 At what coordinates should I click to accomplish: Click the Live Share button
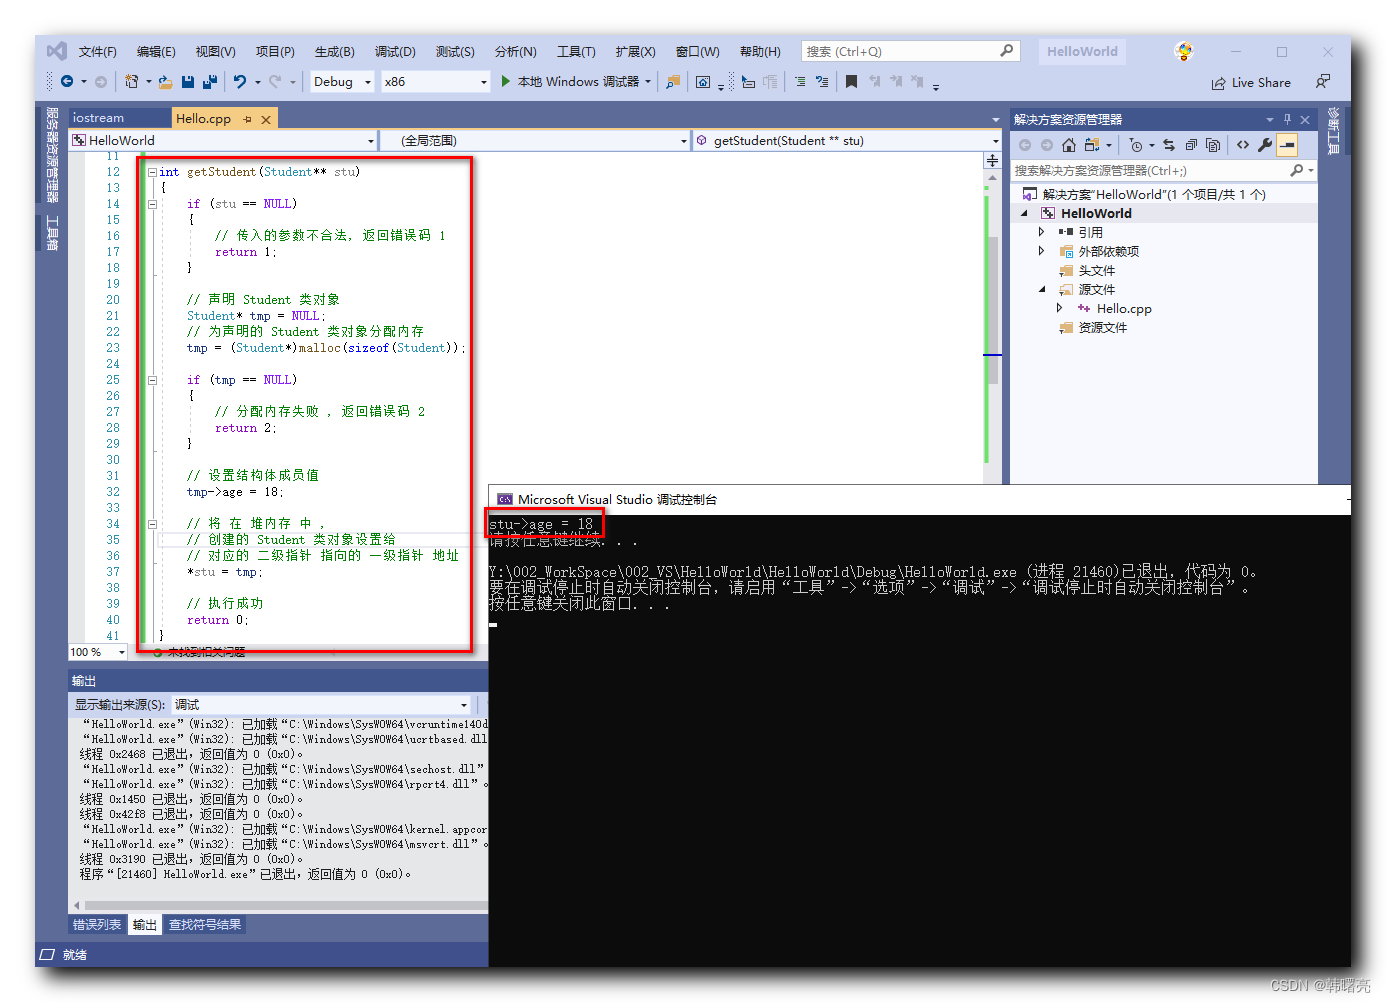tap(1251, 83)
